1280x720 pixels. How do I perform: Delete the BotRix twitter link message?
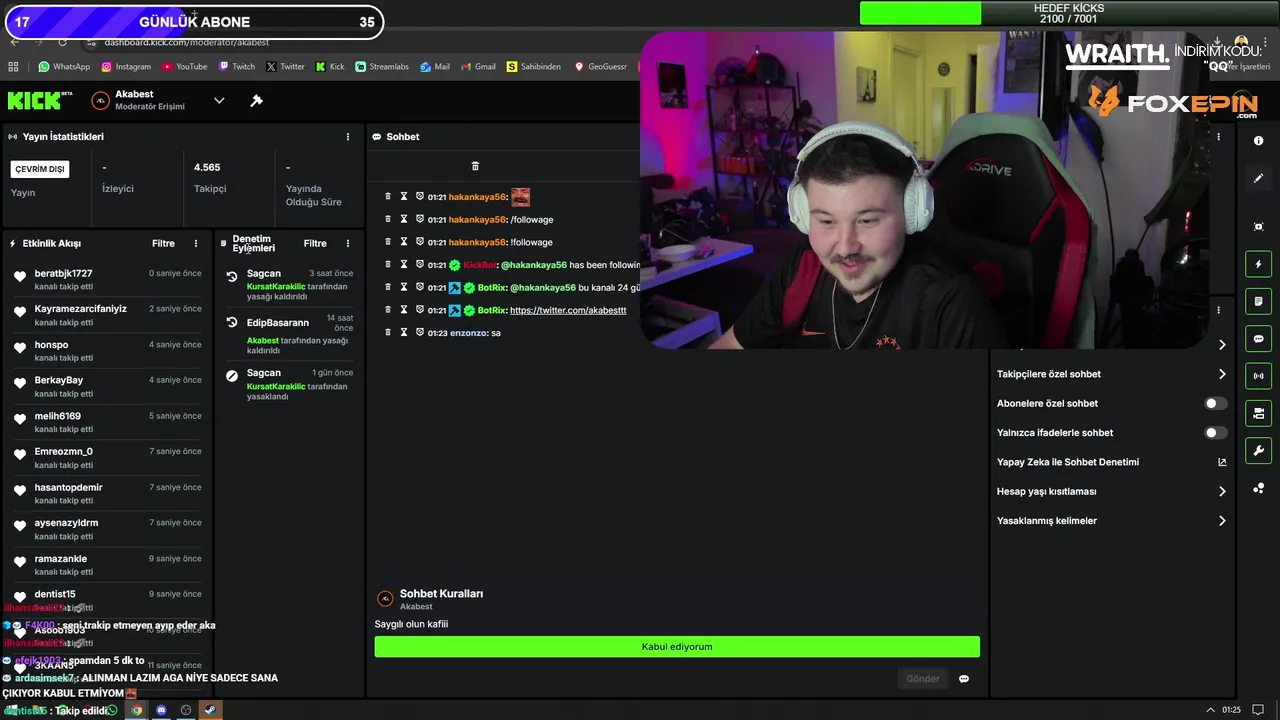[x=388, y=310]
